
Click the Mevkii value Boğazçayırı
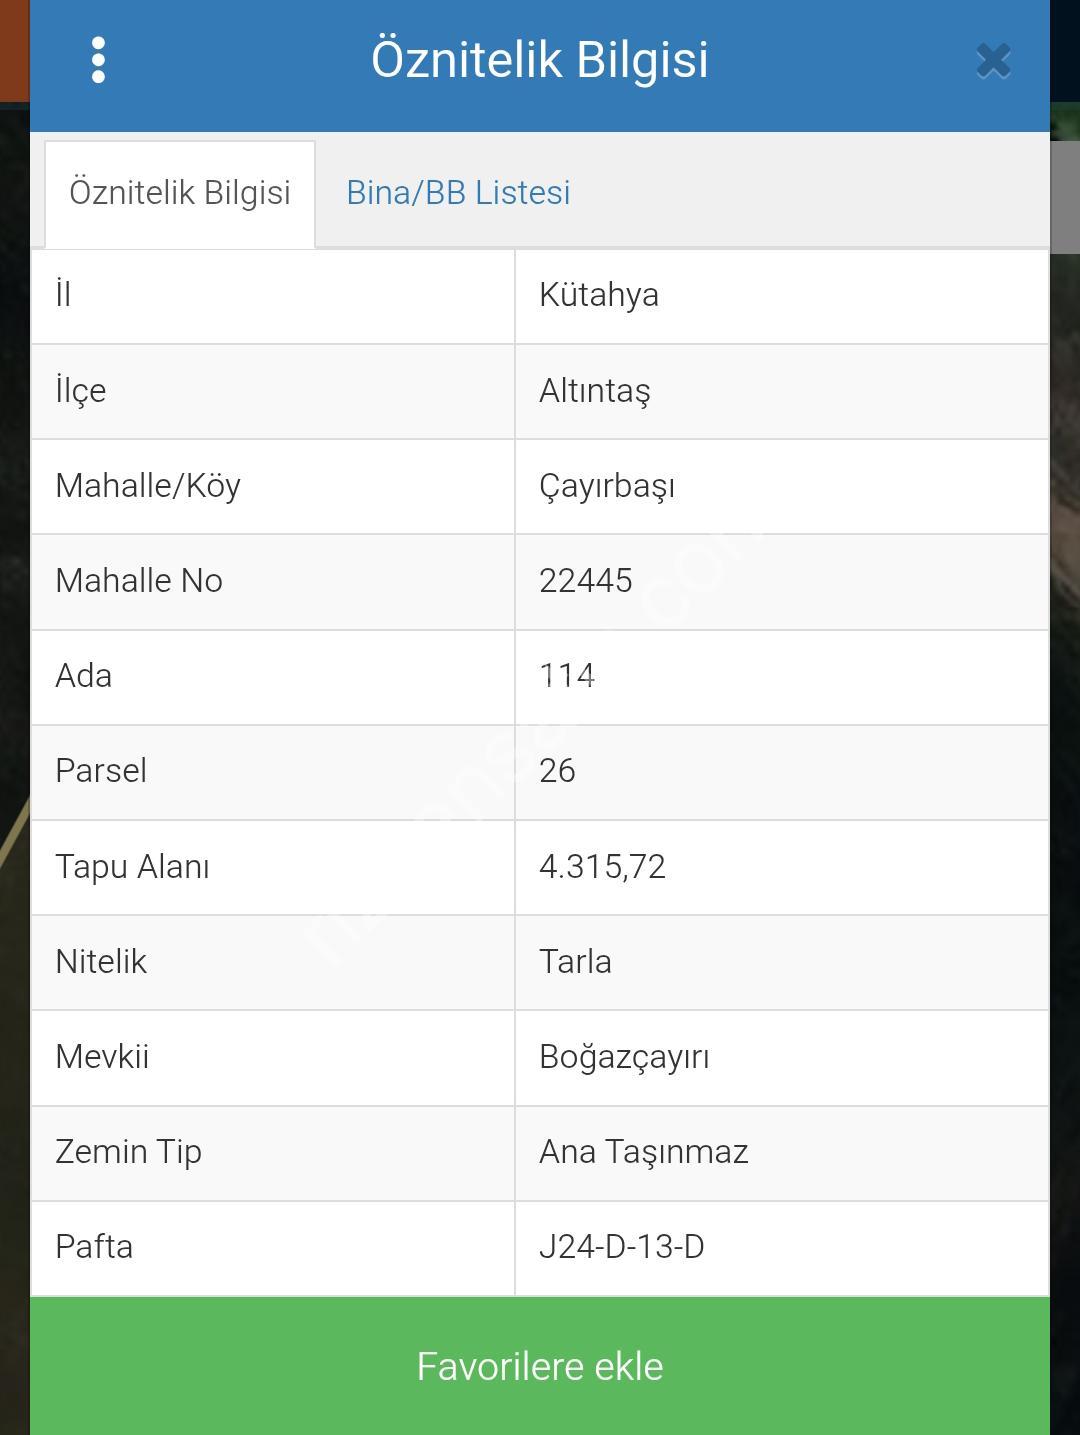pyautogui.click(x=624, y=1057)
